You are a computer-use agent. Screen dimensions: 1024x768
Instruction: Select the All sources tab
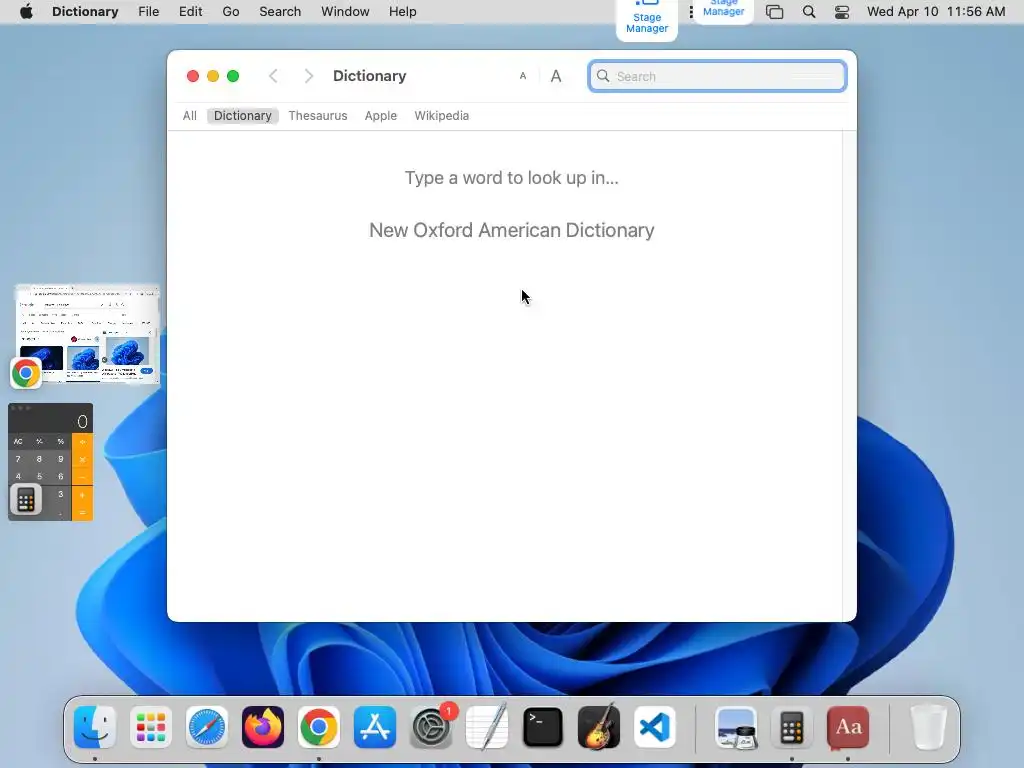[189, 116]
